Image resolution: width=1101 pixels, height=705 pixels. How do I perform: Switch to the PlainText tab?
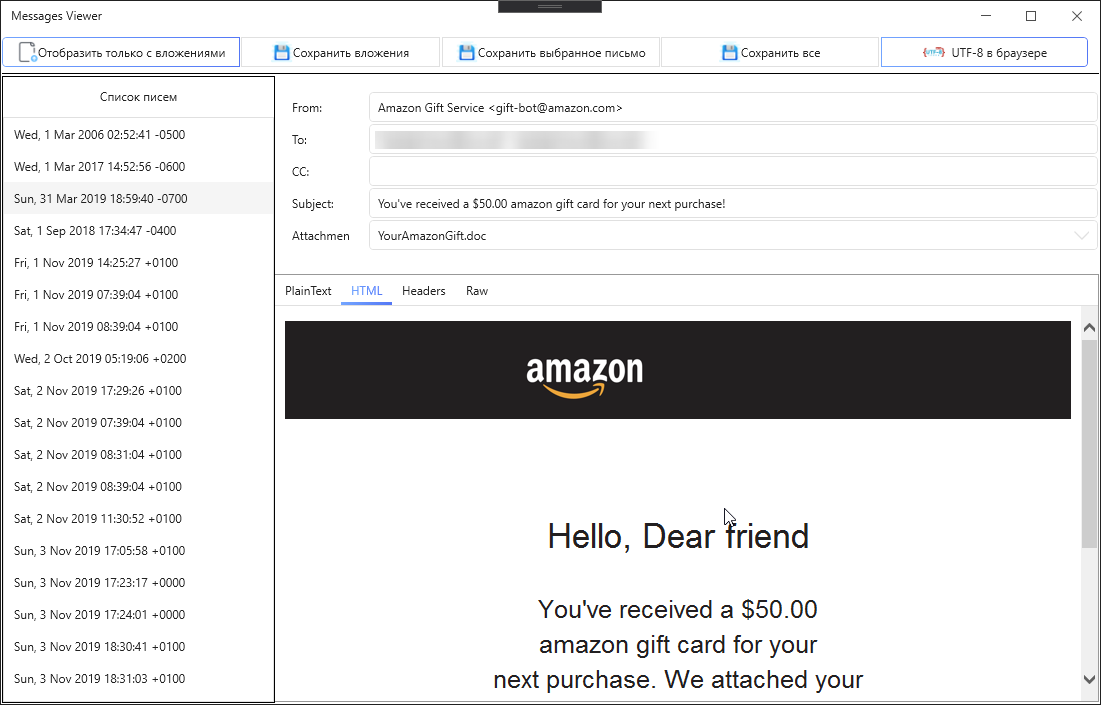[x=308, y=291]
